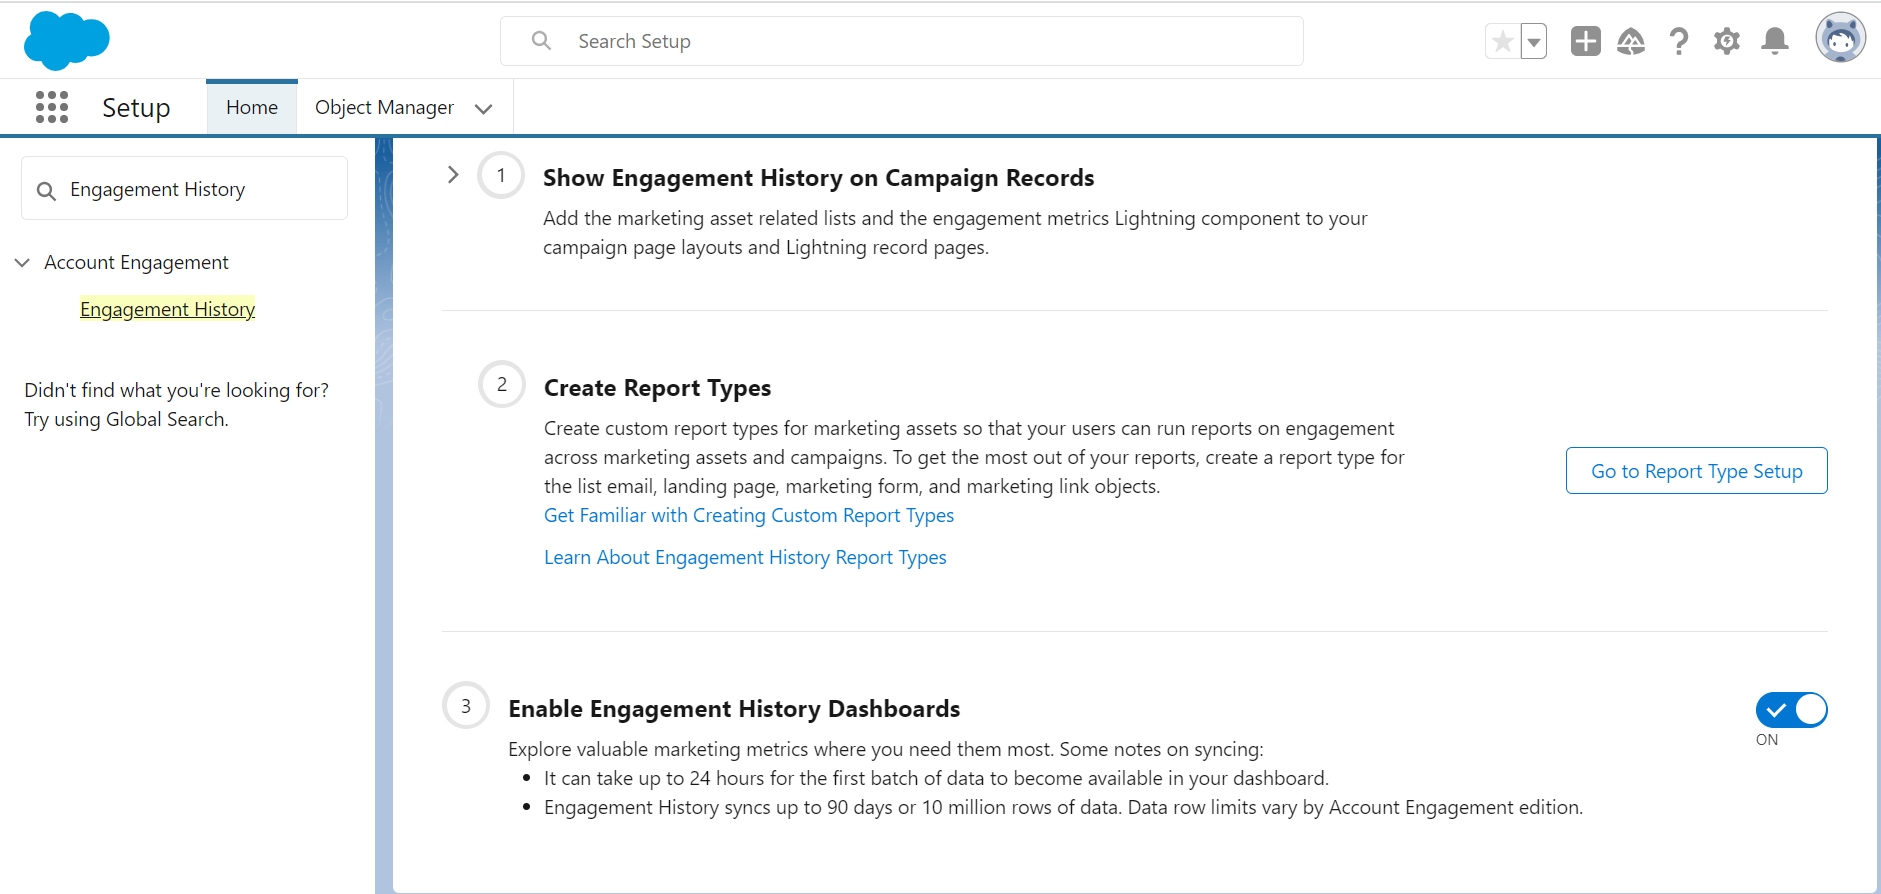1881x894 pixels.
Task: Open Learn About Engagement History Report Types link
Action: 745,557
